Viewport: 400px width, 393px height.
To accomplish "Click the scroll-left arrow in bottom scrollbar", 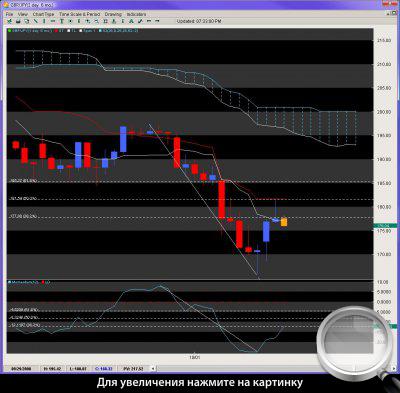I will 153,369.
